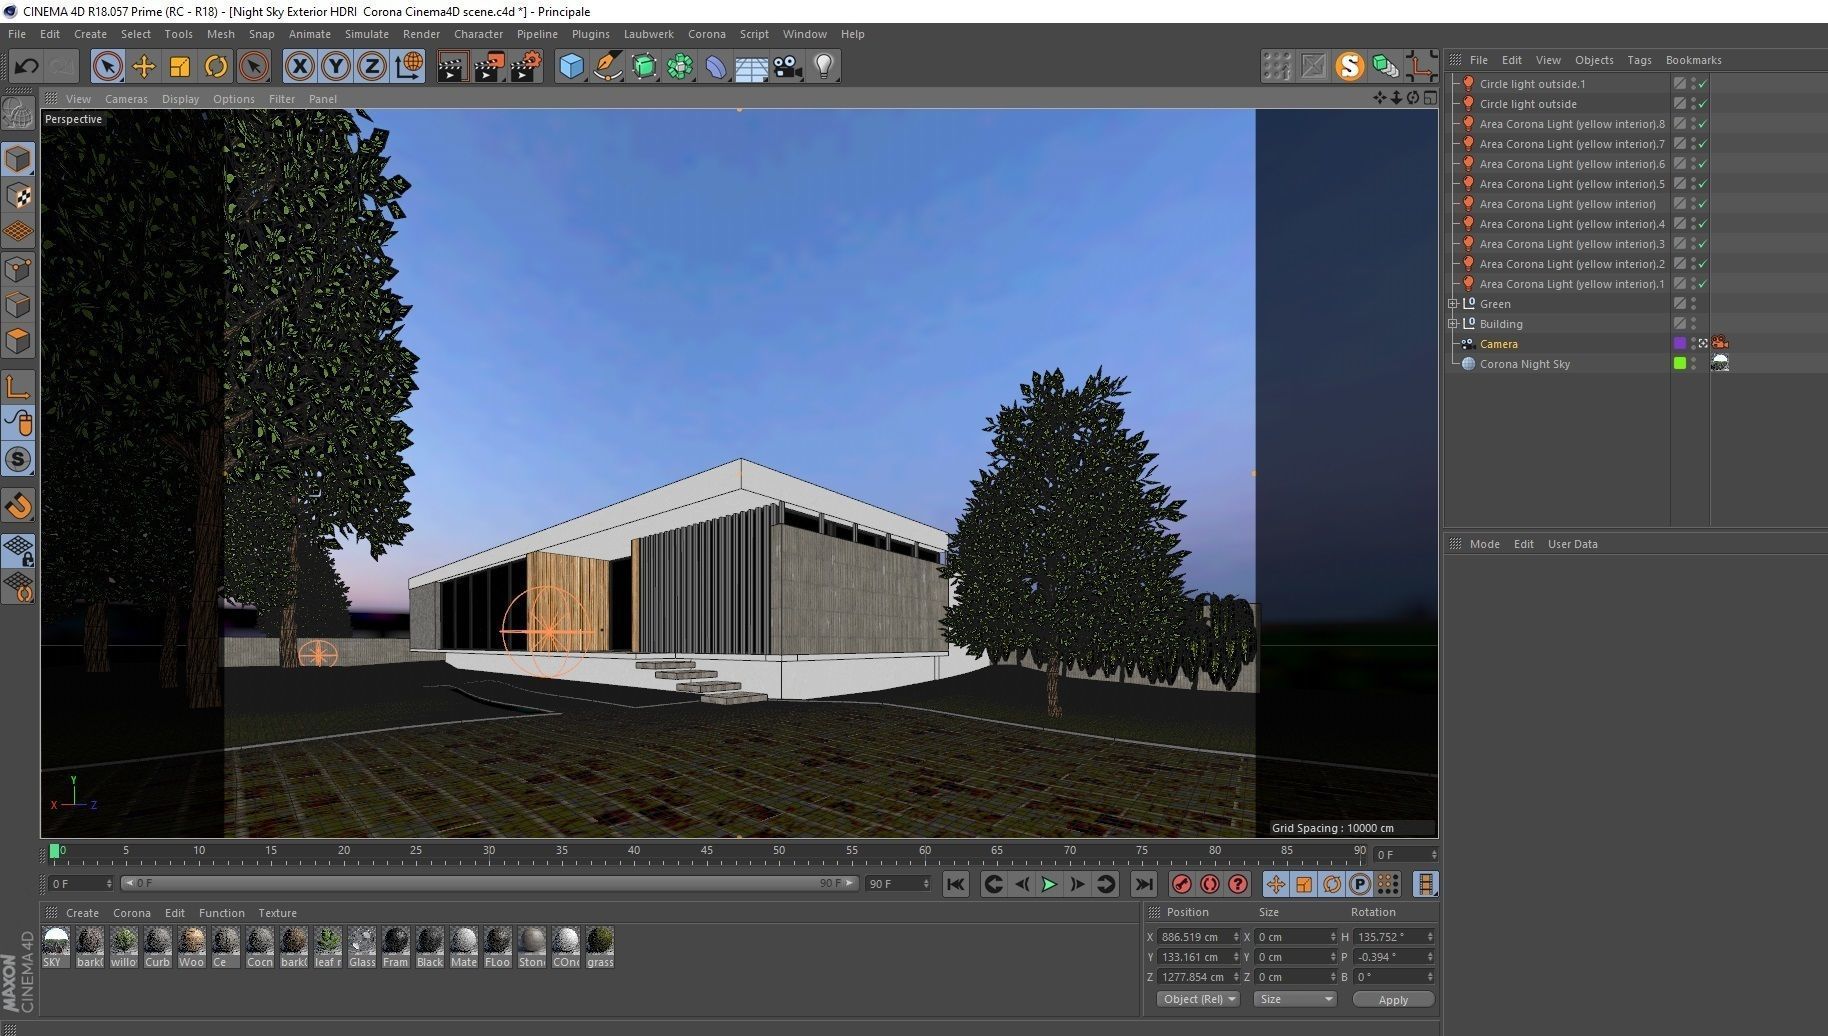Toggle Autokeying
1828x1036 pixels.
coord(1210,884)
